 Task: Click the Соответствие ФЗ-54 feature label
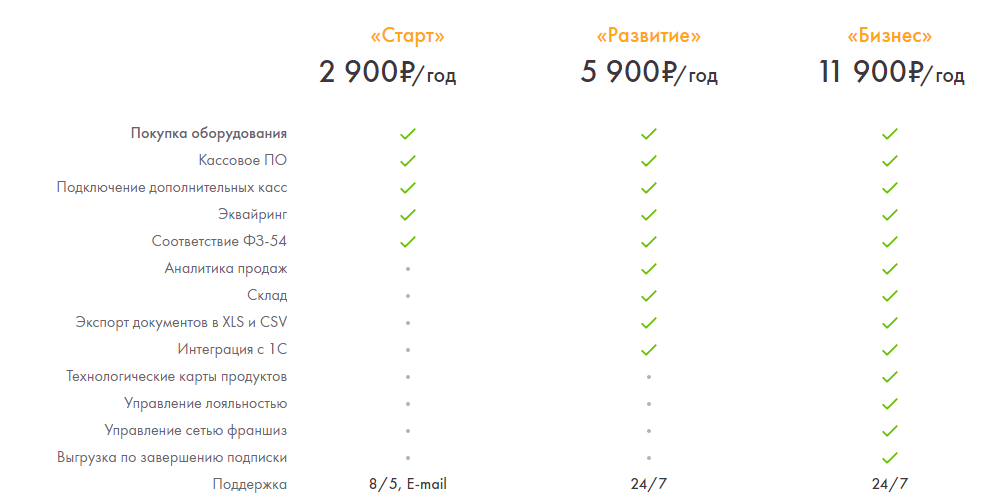tap(220, 242)
